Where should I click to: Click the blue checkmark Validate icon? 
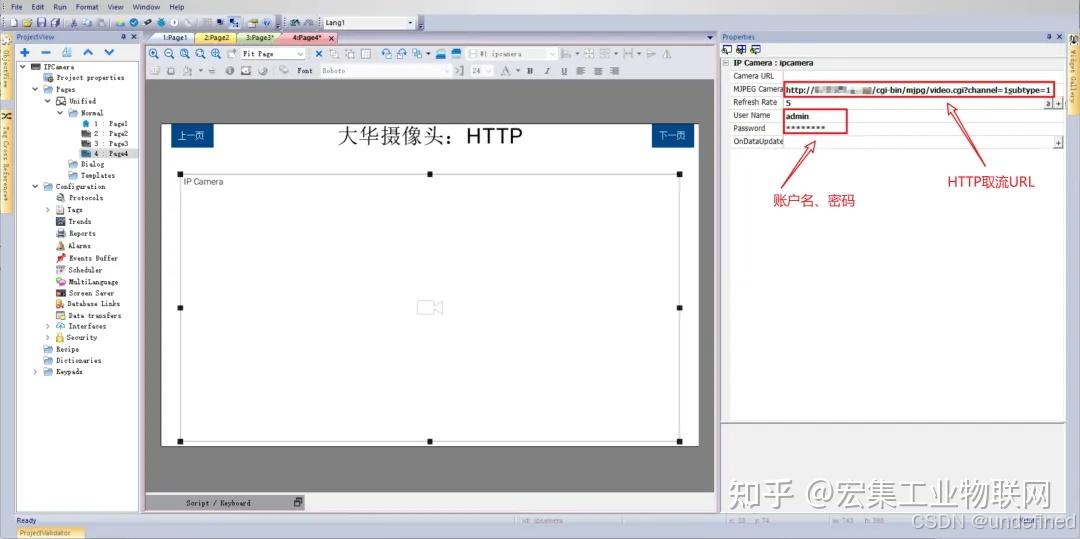134,23
